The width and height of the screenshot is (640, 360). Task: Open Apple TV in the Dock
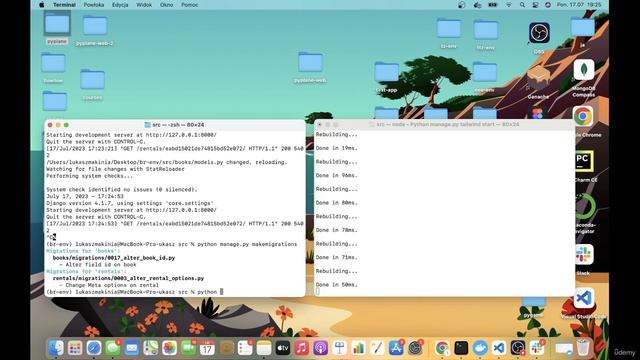282,348
